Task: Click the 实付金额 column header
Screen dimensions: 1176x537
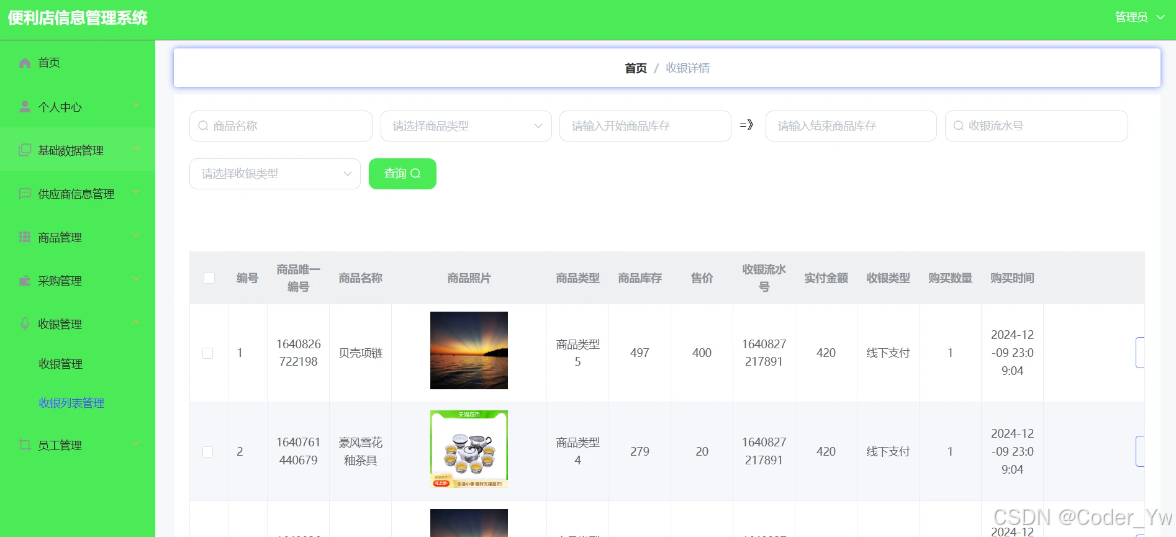Action: 826,278
